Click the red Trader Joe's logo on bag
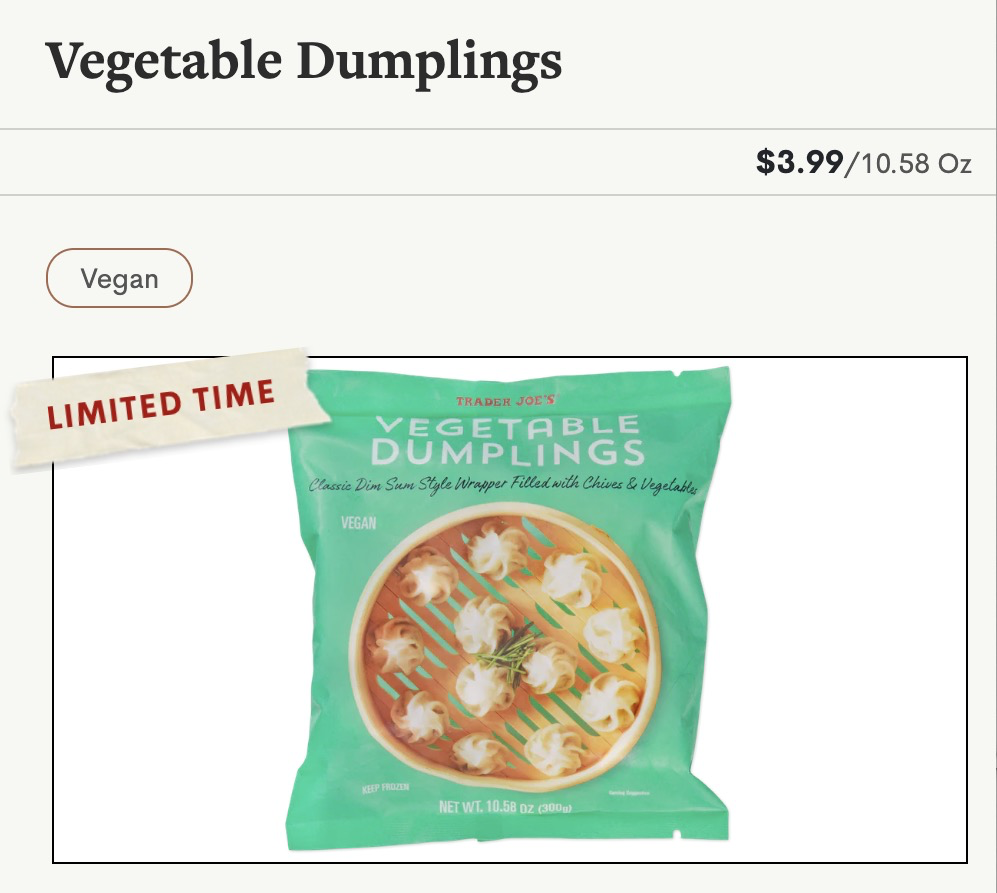The width and height of the screenshot is (997, 893). 505,401
